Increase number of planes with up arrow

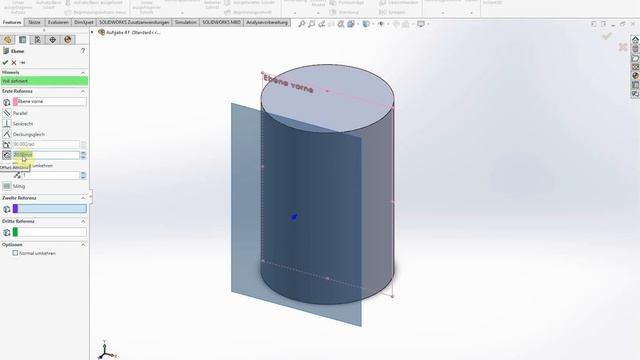click(83, 173)
